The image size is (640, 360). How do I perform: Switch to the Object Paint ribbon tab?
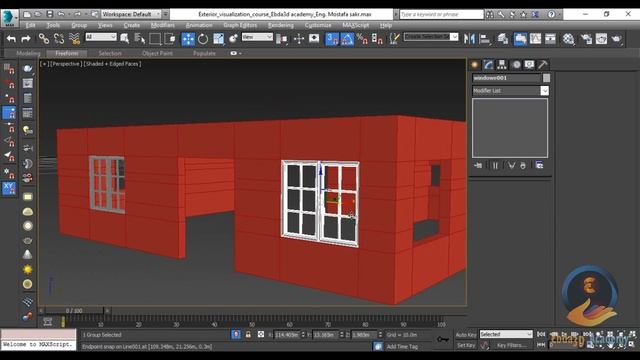[158, 53]
